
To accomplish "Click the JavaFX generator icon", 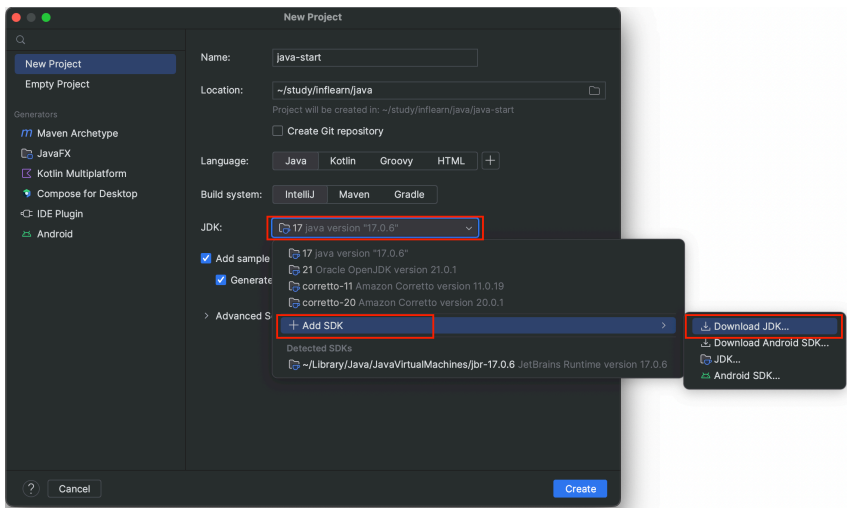I will tap(26, 154).
